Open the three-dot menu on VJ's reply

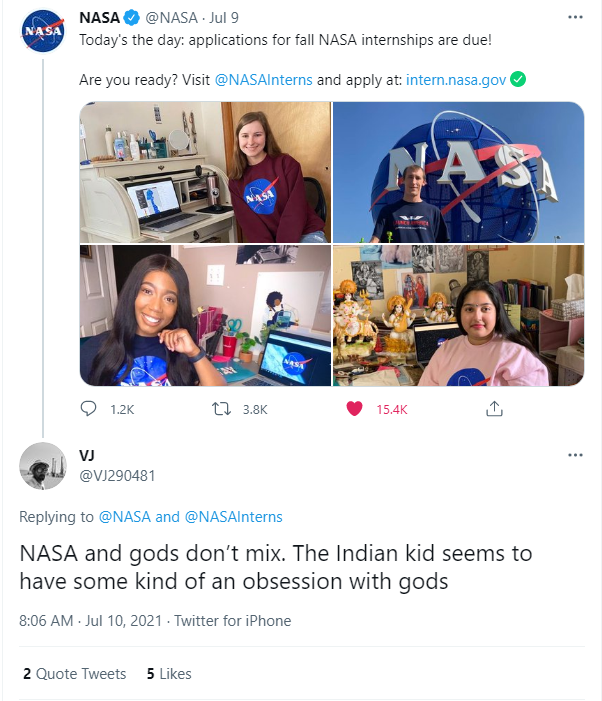575,455
